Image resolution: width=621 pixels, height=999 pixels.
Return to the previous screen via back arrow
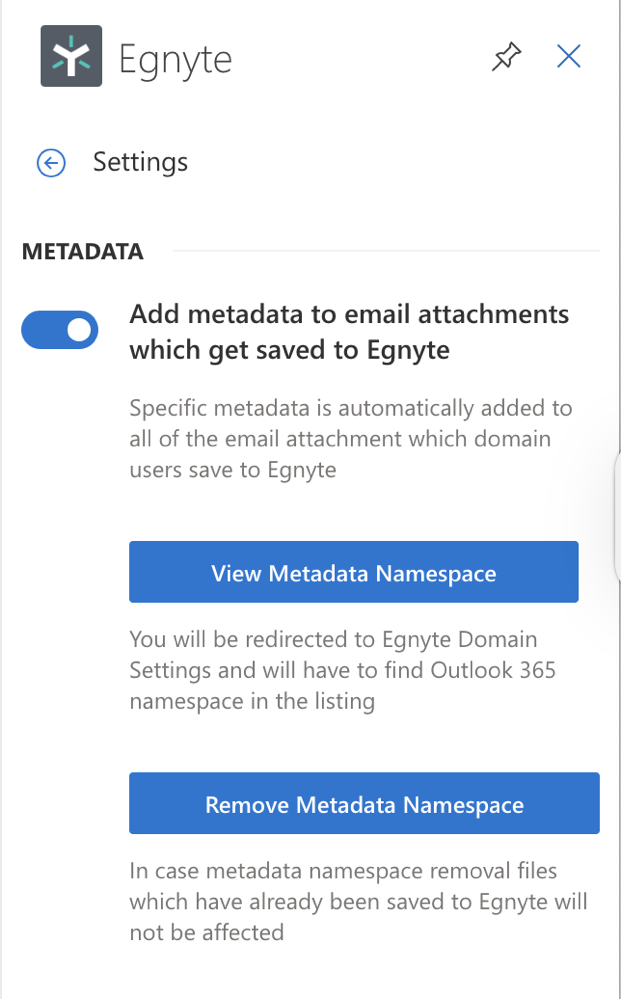tap(50, 162)
